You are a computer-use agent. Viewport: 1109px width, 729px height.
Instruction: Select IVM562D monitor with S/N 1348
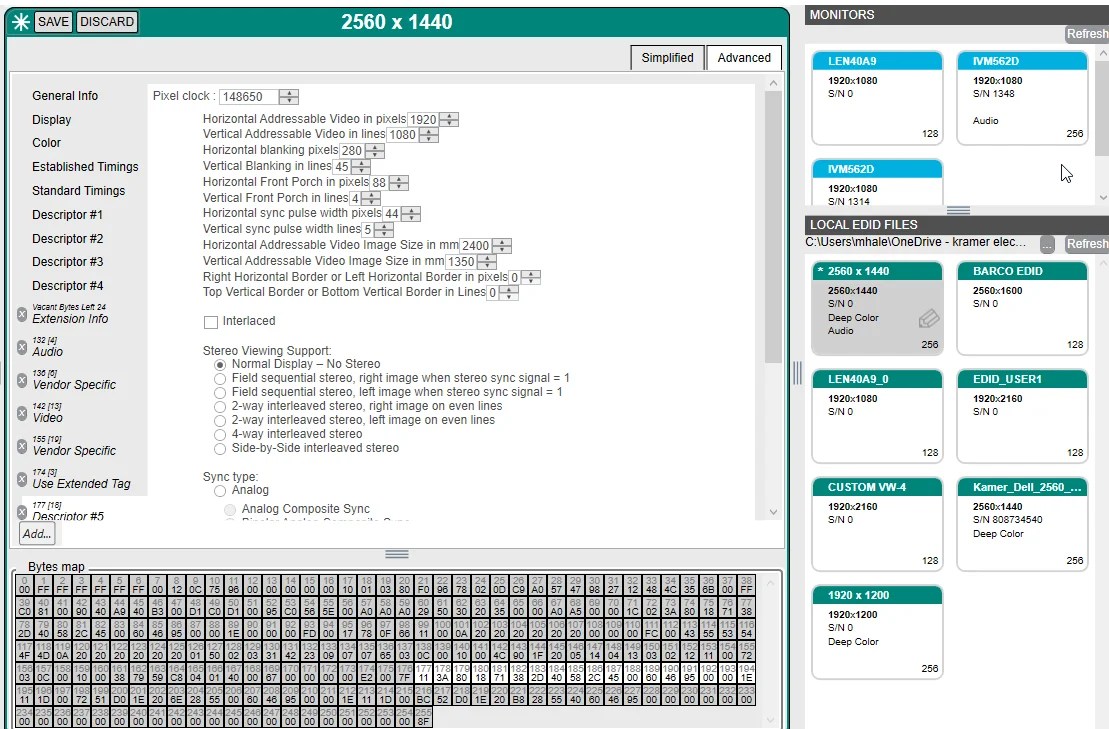pyautogui.click(x=1022, y=98)
